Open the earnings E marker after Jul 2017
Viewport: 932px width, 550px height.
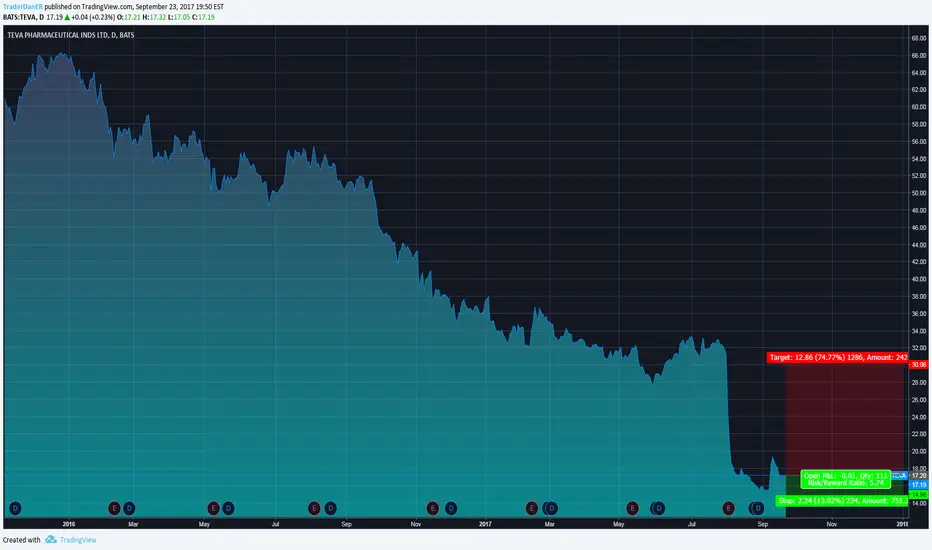pyautogui.click(x=729, y=508)
